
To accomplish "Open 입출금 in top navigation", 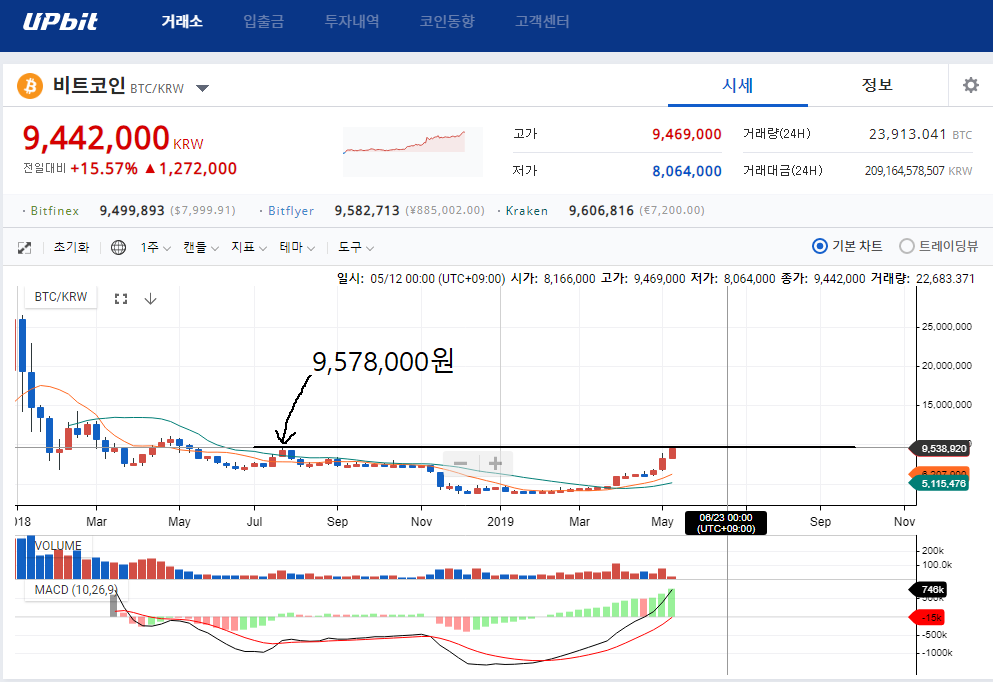I will coord(263,22).
